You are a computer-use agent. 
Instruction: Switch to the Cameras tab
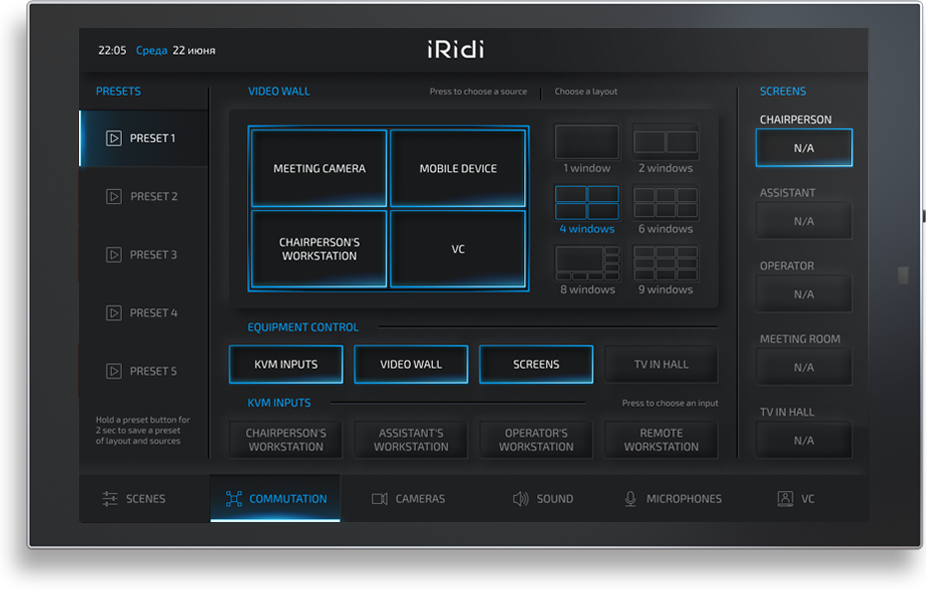pyautogui.click(x=408, y=499)
